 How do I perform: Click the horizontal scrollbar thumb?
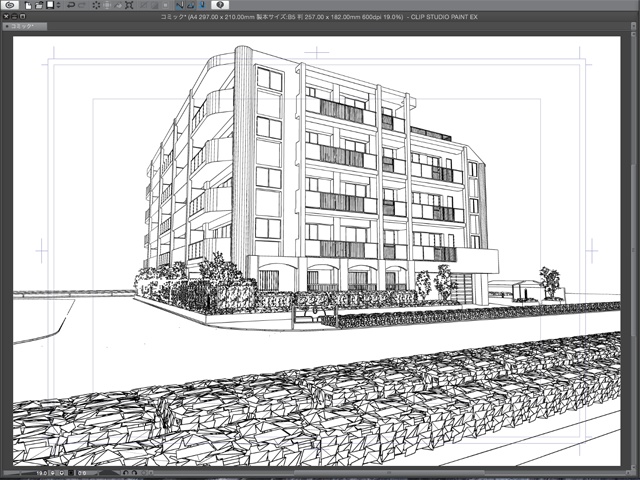pos(390,473)
